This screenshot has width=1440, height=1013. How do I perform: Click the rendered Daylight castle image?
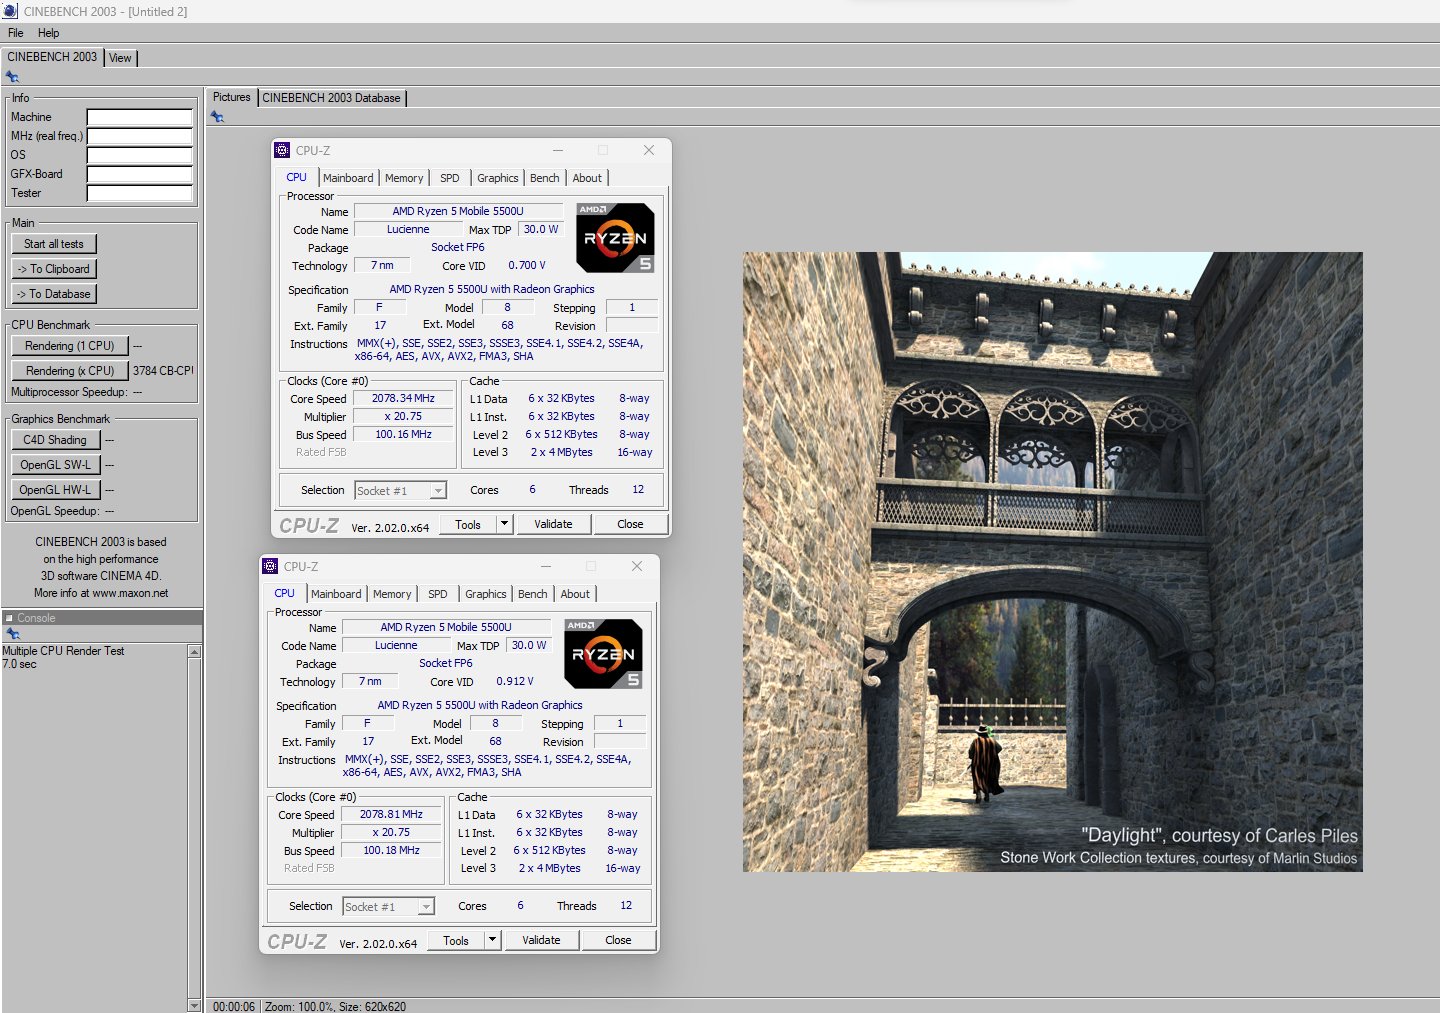click(1053, 562)
